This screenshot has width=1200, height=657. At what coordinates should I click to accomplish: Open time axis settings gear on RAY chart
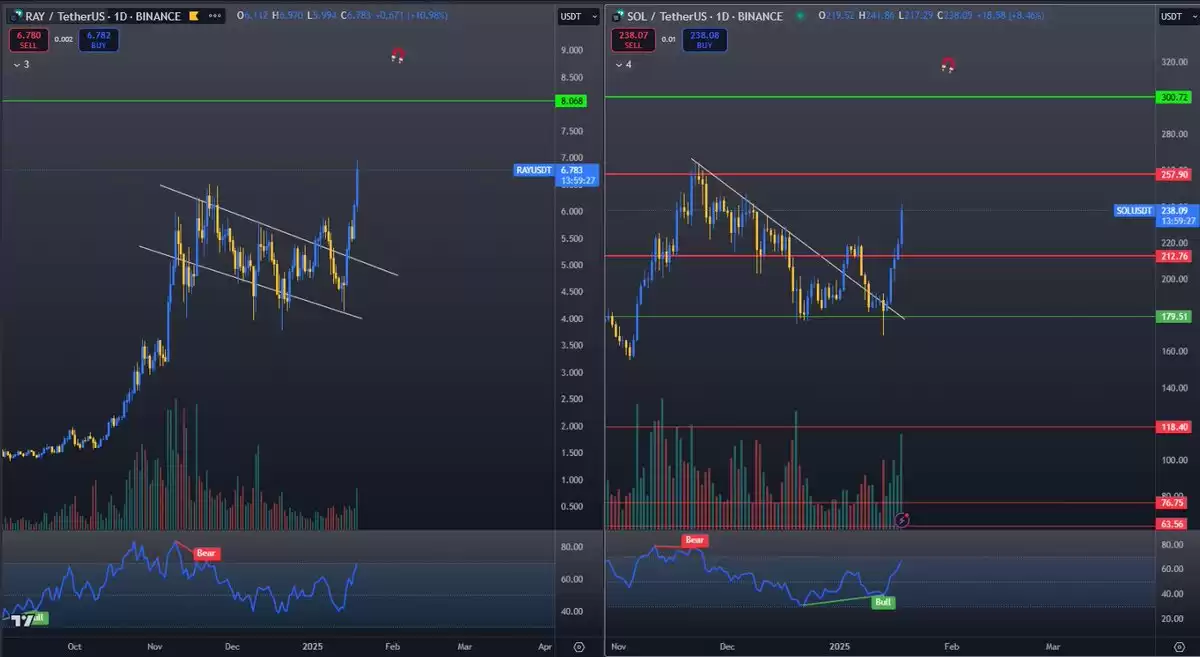[x=580, y=646]
